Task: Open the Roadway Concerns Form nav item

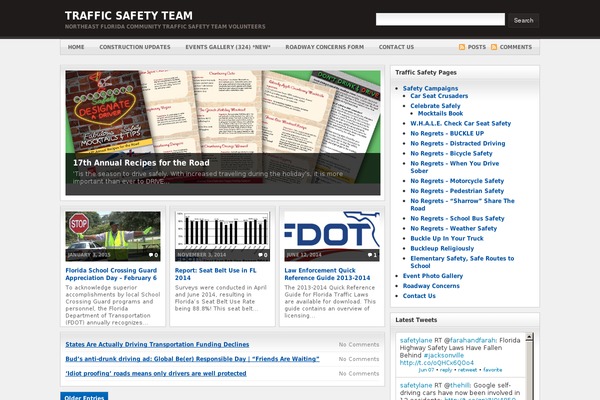Action: click(x=324, y=47)
